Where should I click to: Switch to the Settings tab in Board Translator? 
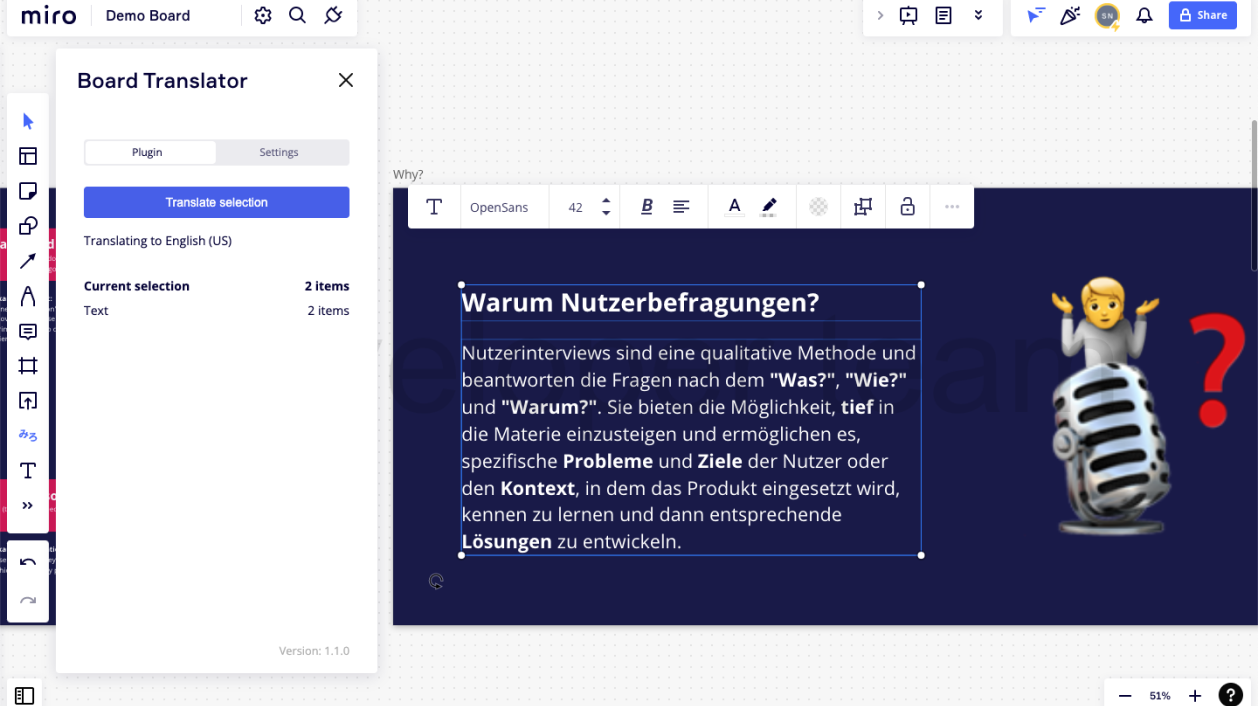pos(278,152)
